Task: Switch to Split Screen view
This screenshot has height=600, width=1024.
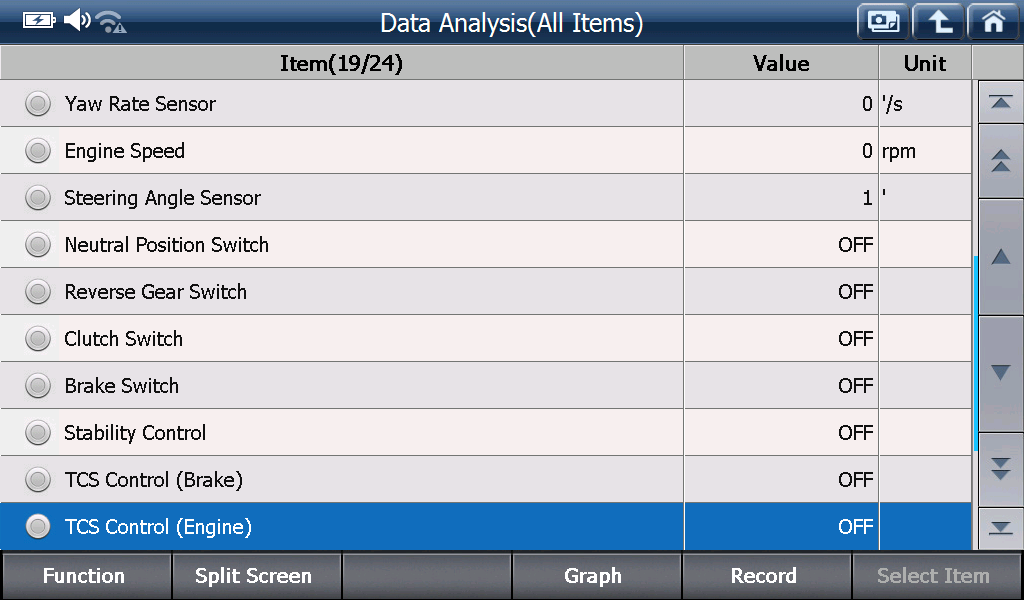Action: (255, 575)
